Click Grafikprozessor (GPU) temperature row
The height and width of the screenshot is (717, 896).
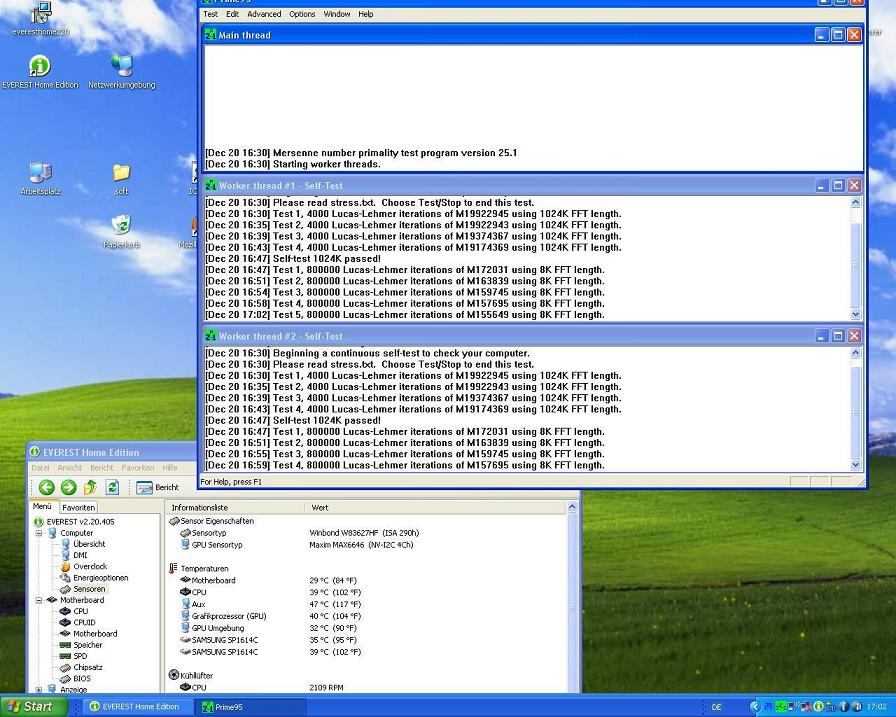click(x=366, y=616)
